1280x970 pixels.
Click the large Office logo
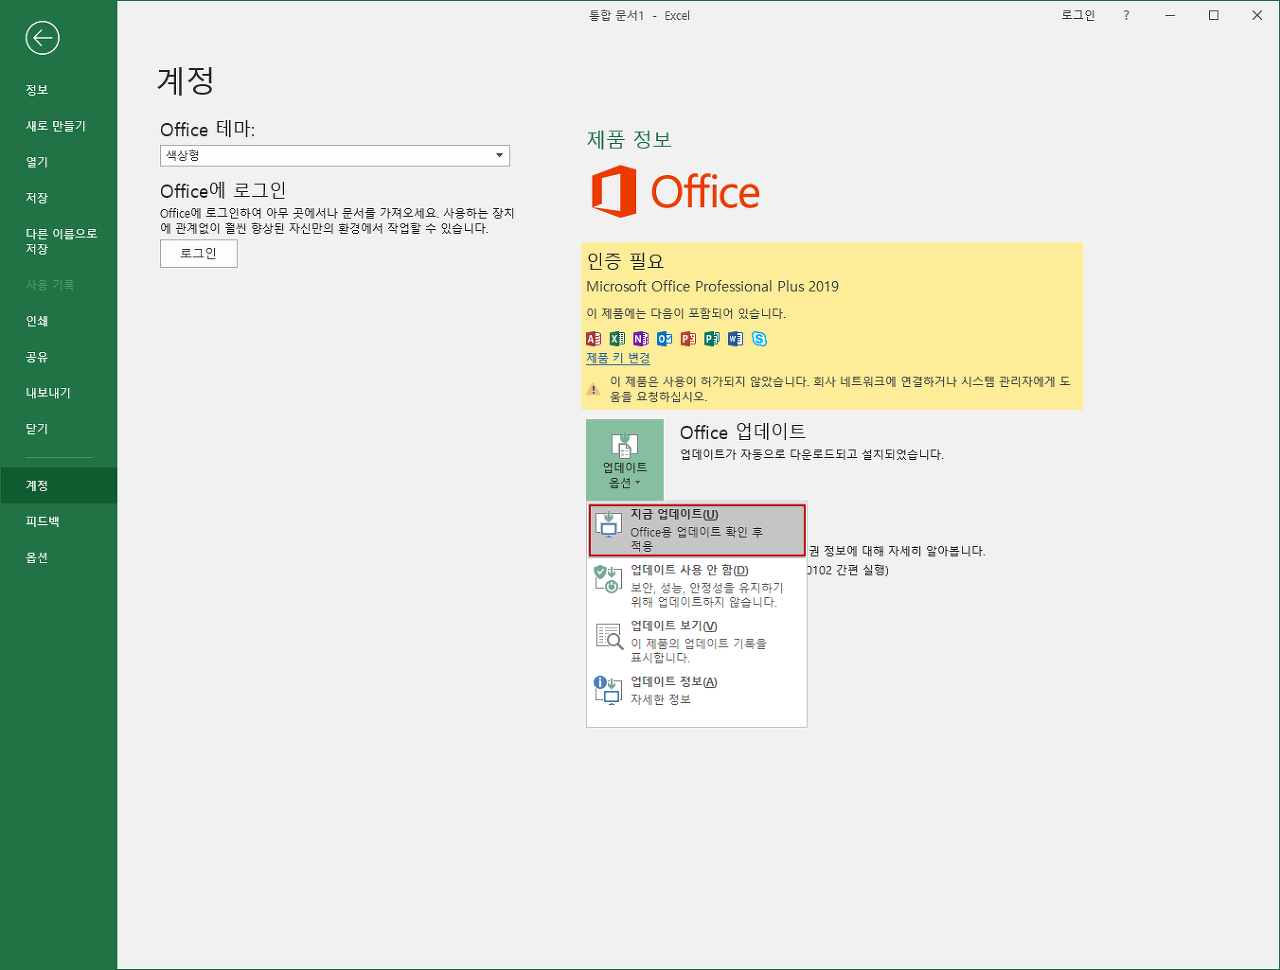coord(675,191)
